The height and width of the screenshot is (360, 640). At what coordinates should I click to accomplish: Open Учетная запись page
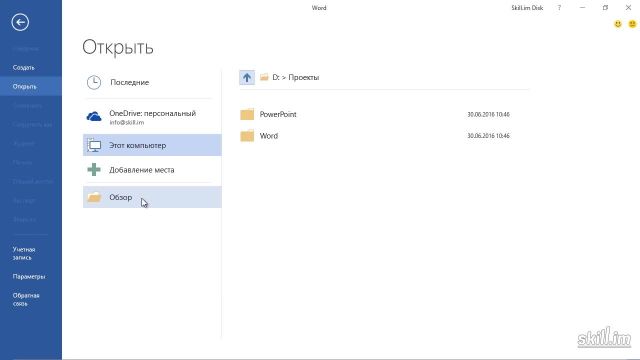coord(24,253)
